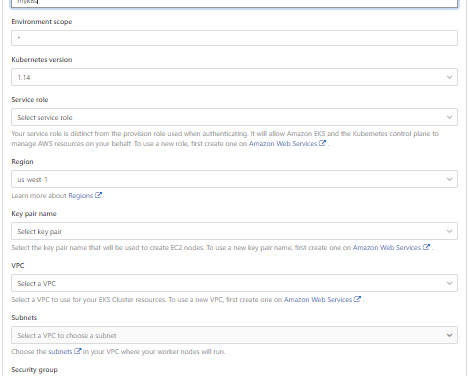Open the Select key pair dropdown
Image resolution: width=468 pixels, height=376 pixels.
coord(234,231)
